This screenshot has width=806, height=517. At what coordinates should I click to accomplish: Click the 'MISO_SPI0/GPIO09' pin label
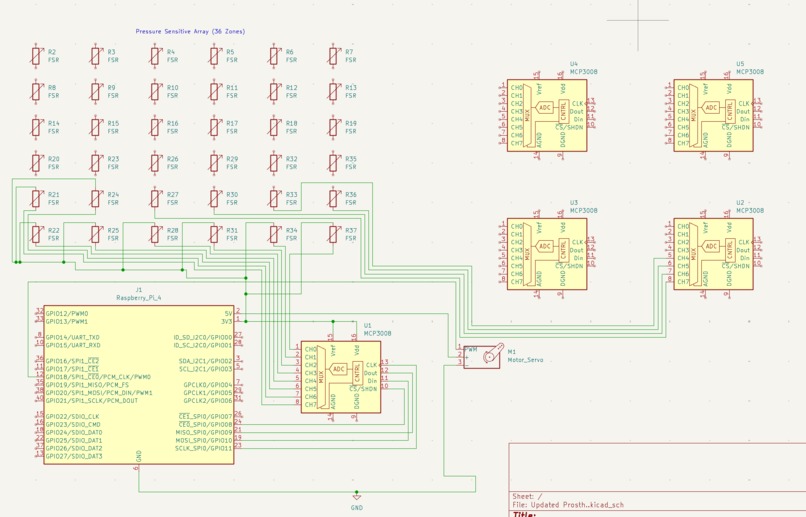[204, 432]
